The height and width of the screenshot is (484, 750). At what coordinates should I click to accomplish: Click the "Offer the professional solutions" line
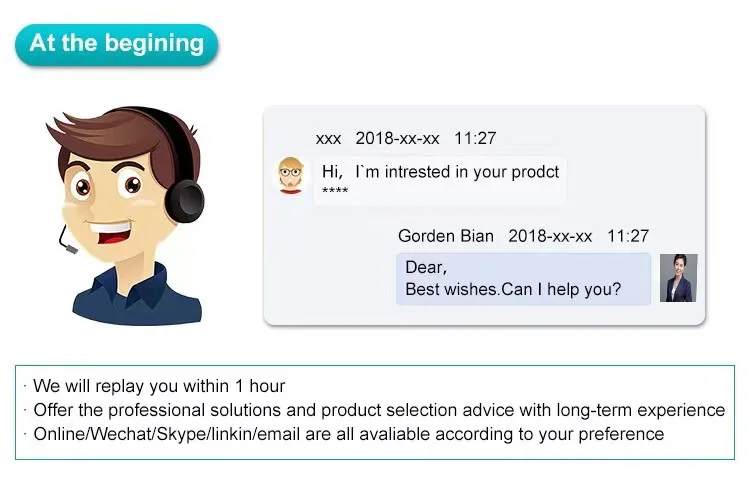tap(379, 410)
